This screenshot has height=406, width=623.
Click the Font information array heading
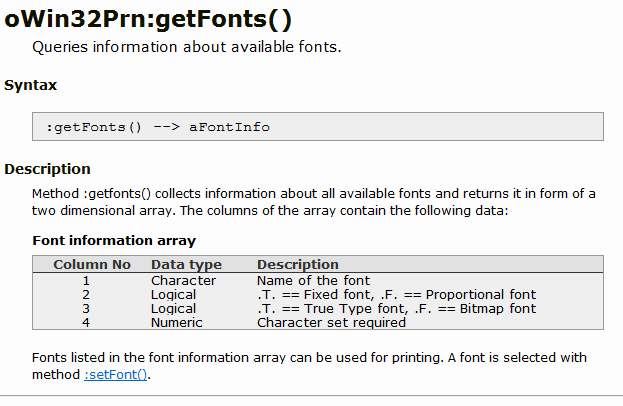(114, 241)
